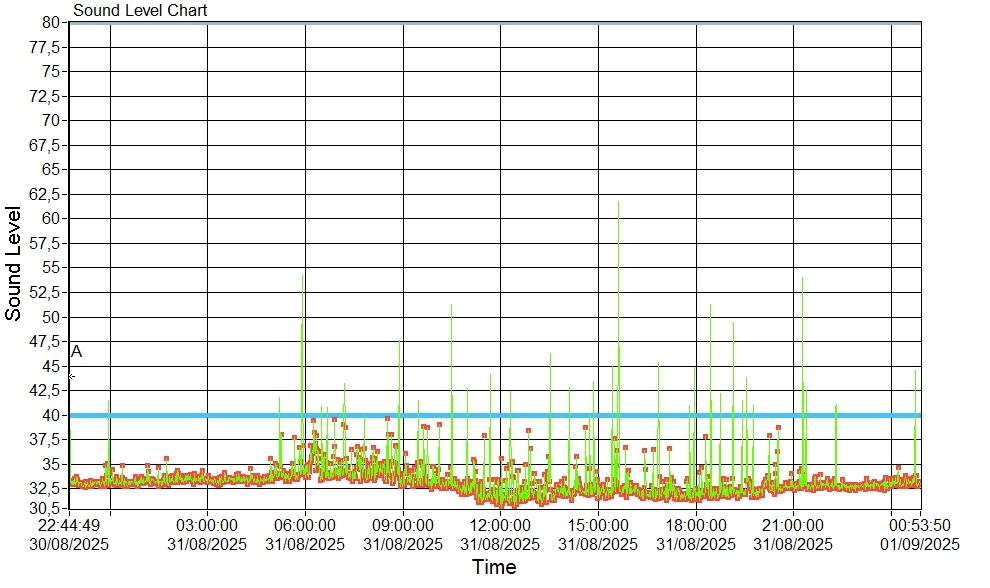Click the 15:00:00 x-axis tick label
Screen dimensions: 990x588
pyautogui.click(x=598, y=525)
